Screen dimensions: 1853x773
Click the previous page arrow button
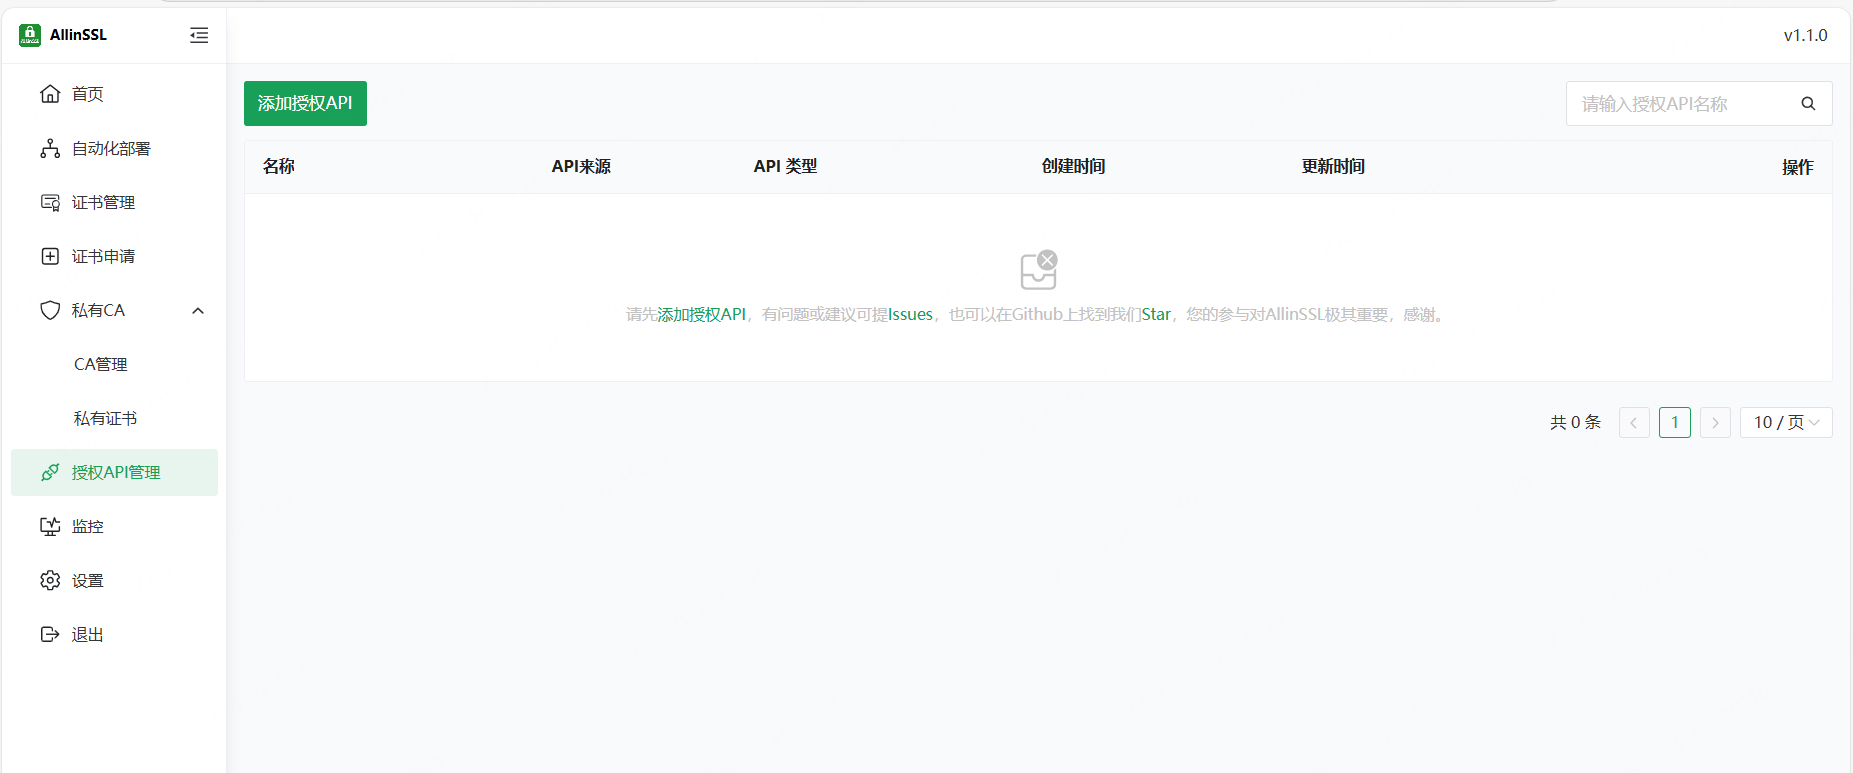pos(1634,422)
